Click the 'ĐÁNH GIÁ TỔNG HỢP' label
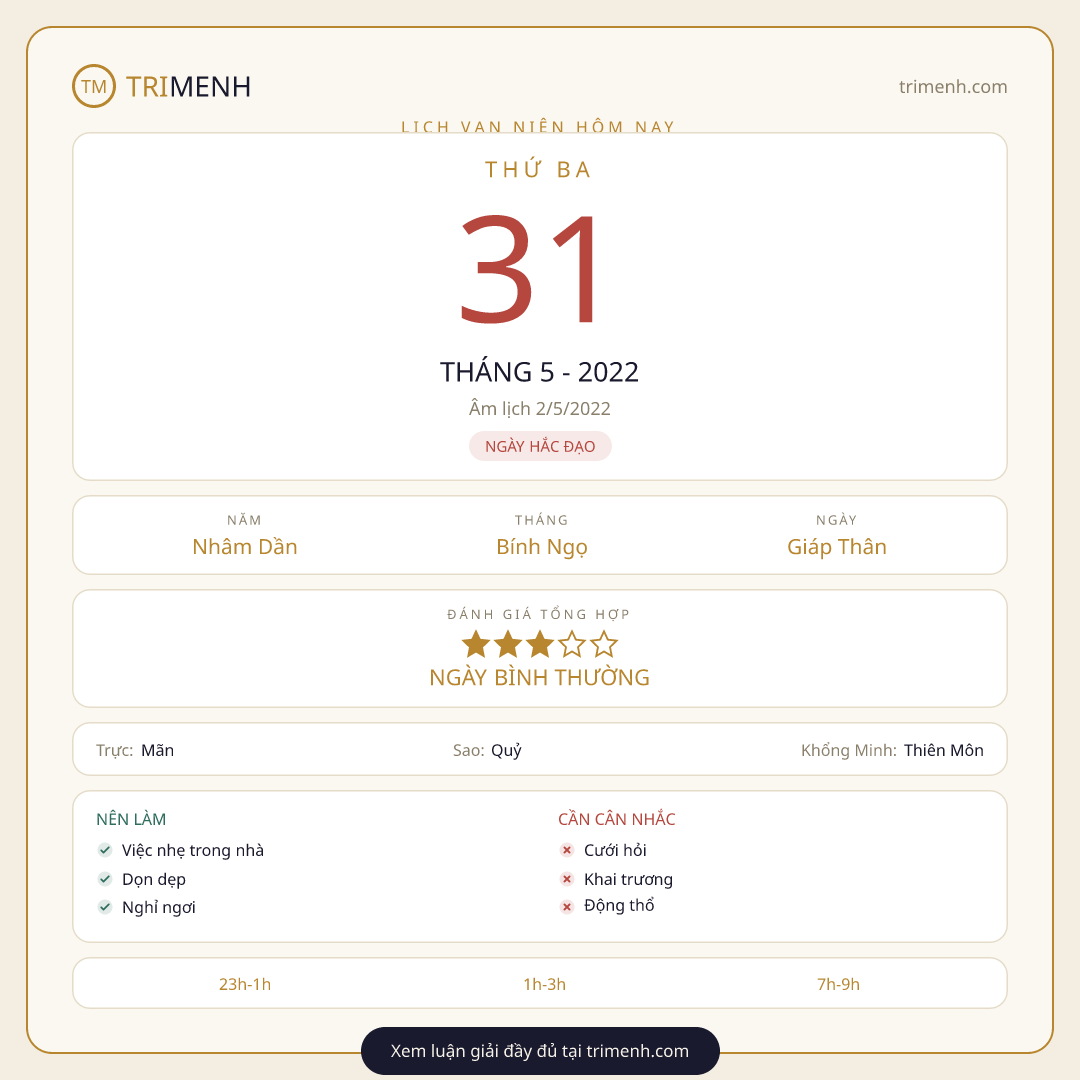The image size is (1080, 1080). pyautogui.click(x=539, y=614)
